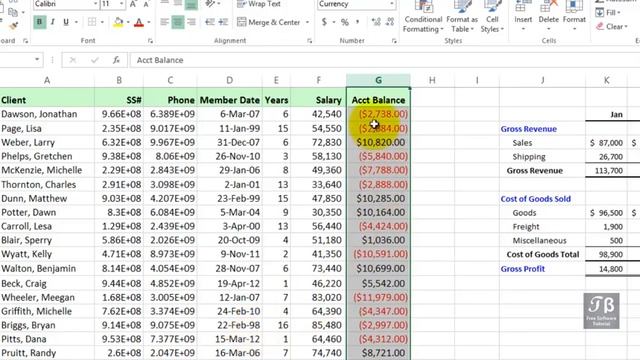
Task: Toggle Align Right button
Action: [x=191, y=22]
